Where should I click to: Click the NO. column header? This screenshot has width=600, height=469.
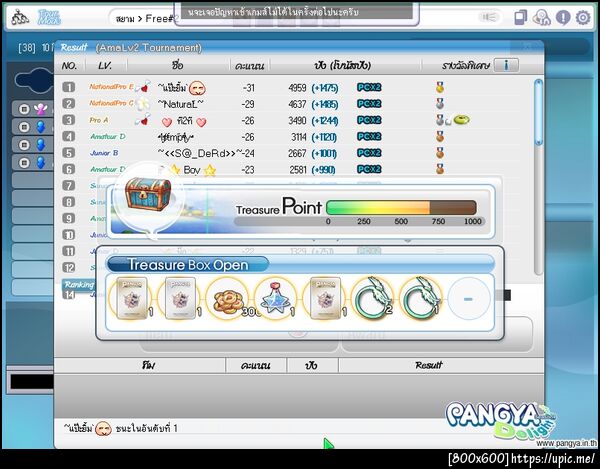click(69, 66)
